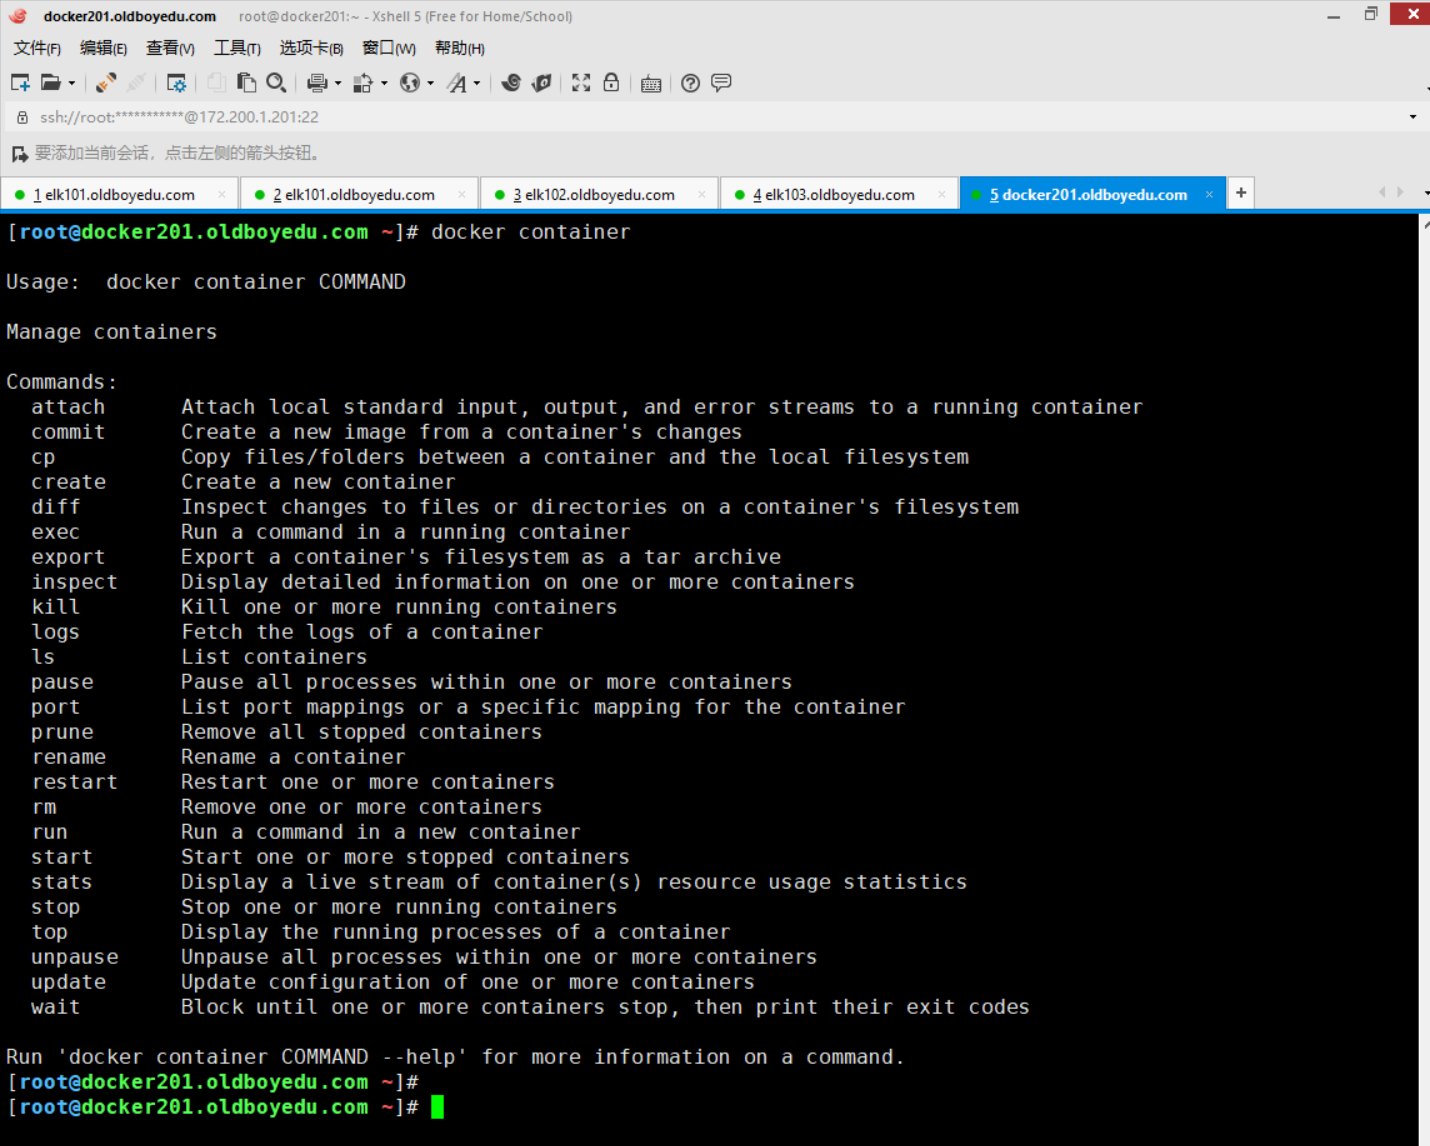Click the Paste clipboard icon
This screenshot has width=1430, height=1146.
click(x=246, y=83)
